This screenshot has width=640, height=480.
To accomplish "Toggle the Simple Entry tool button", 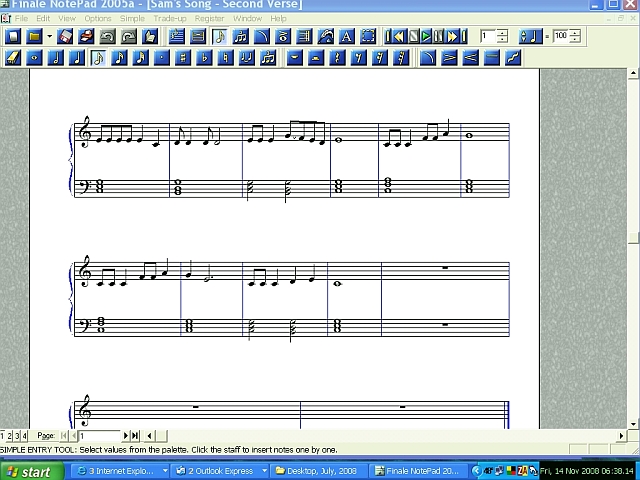I will pyautogui.click(x=220, y=36).
